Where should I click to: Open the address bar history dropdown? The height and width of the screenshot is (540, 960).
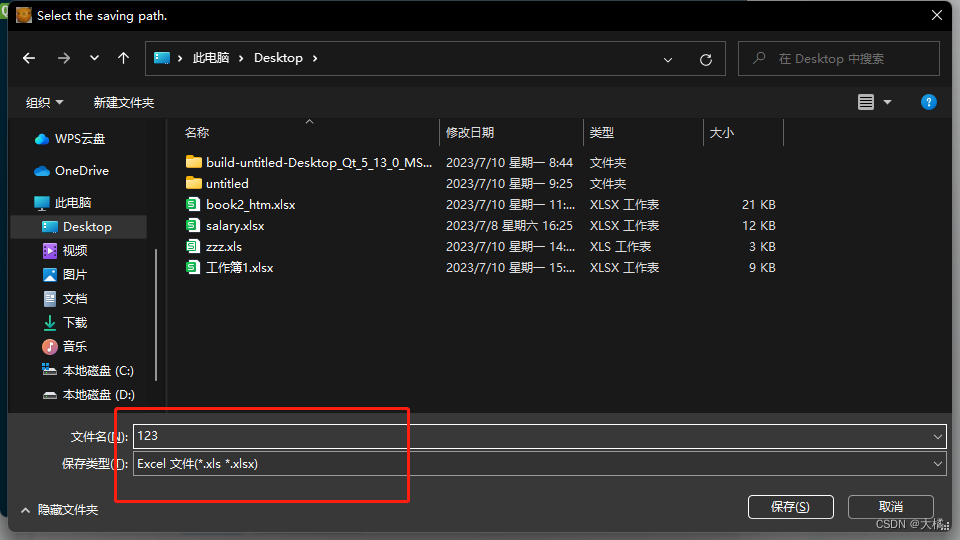(668, 59)
